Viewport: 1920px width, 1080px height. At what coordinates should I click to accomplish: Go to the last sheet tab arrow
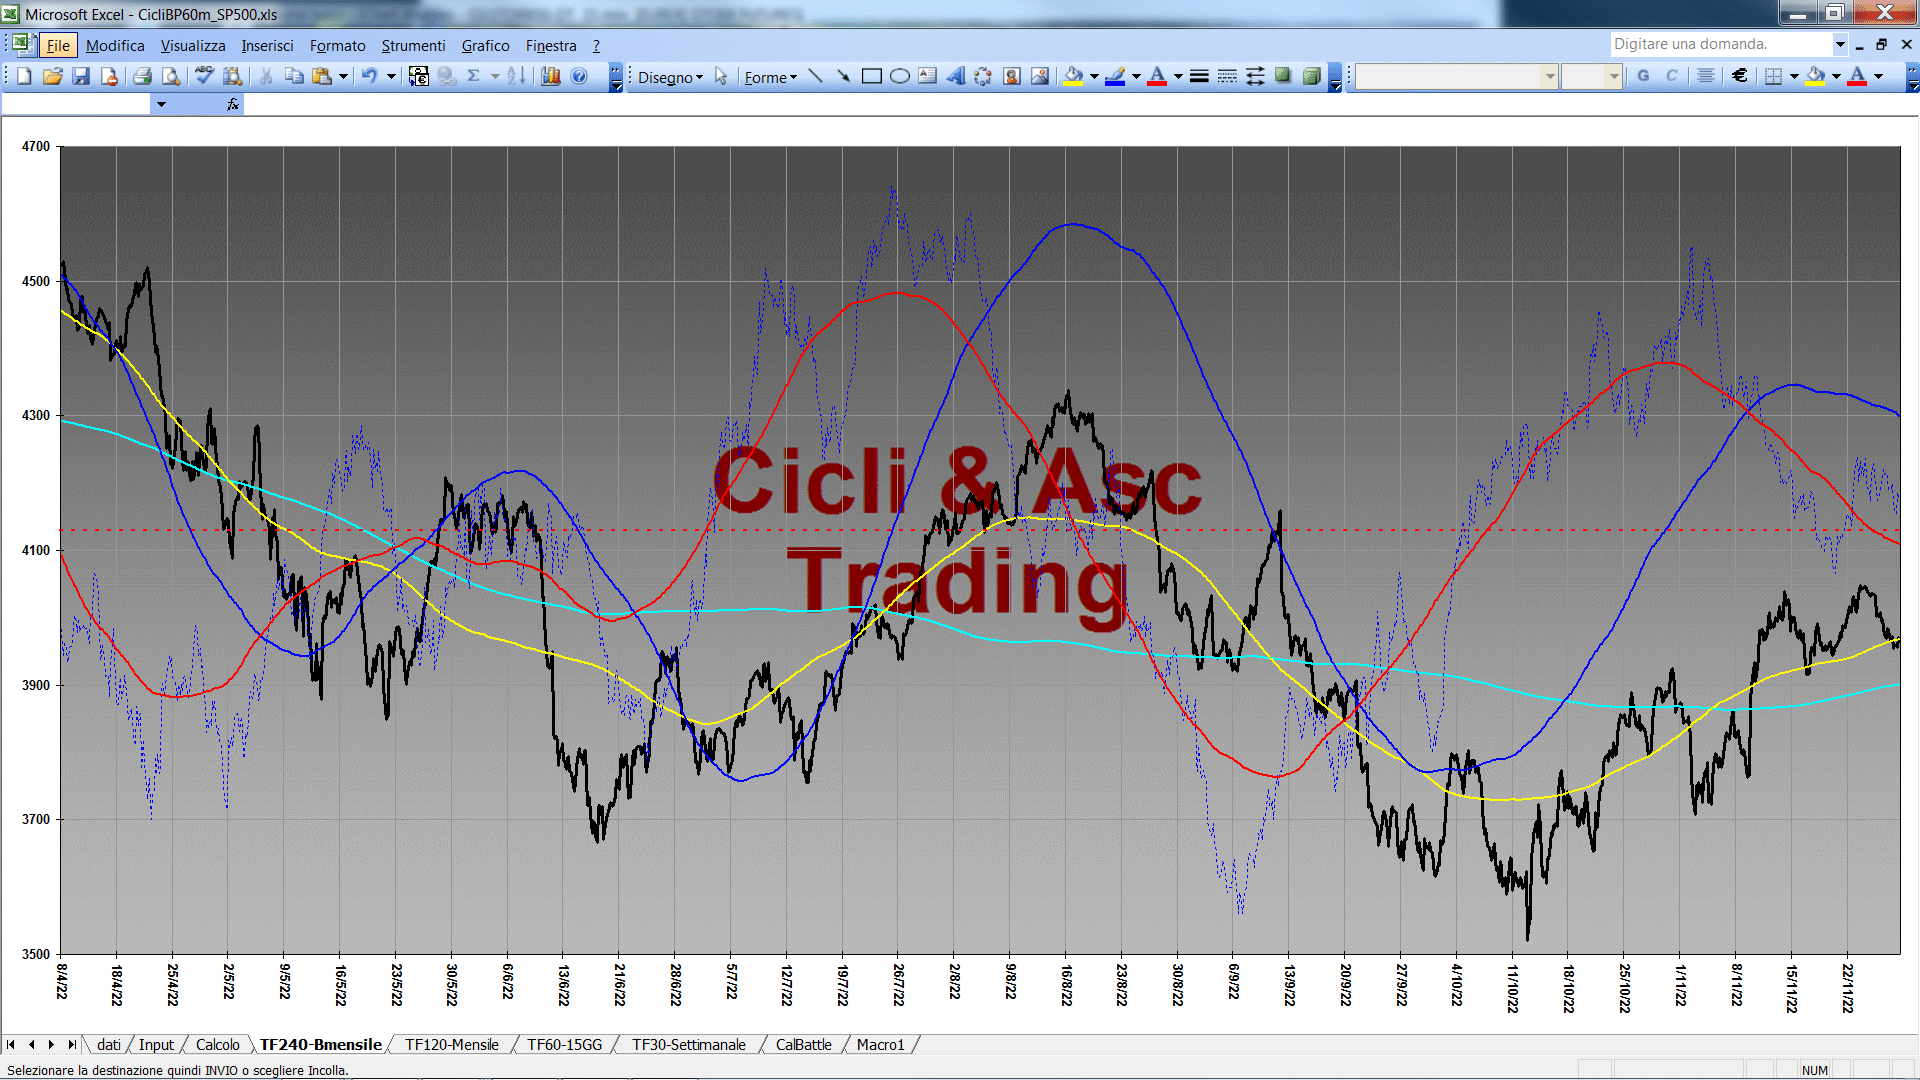[x=71, y=1044]
